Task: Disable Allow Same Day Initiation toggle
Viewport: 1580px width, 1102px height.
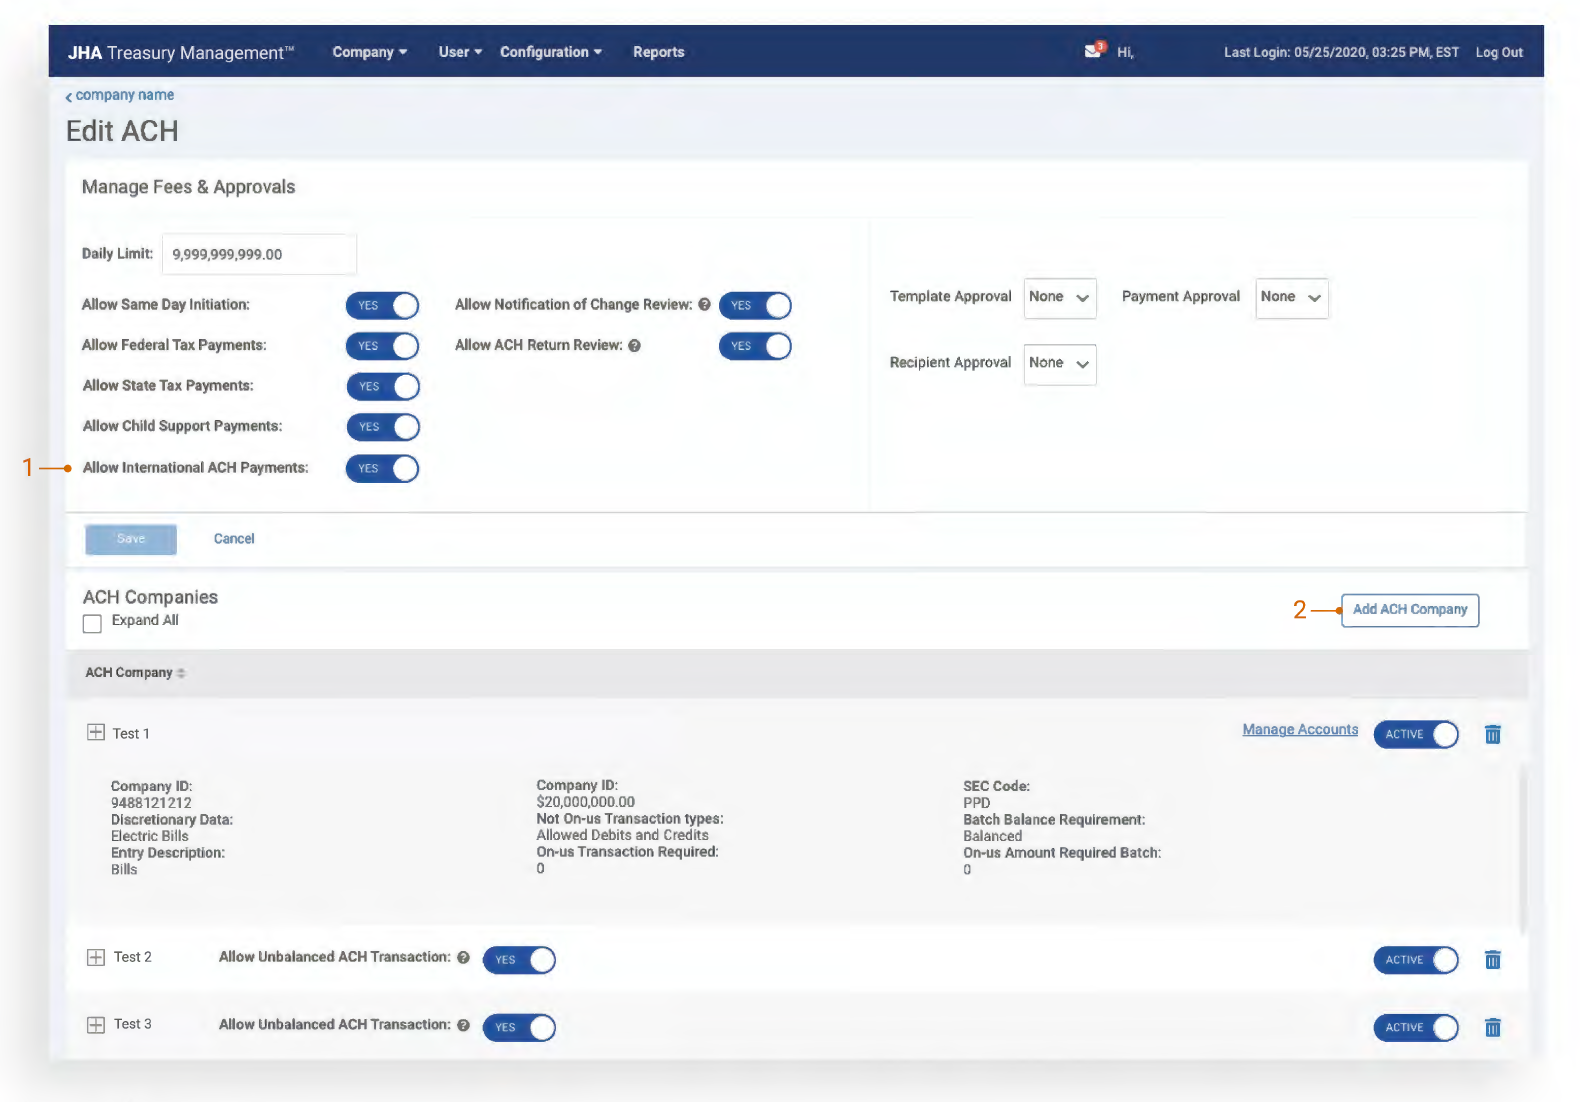Action: [382, 306]
